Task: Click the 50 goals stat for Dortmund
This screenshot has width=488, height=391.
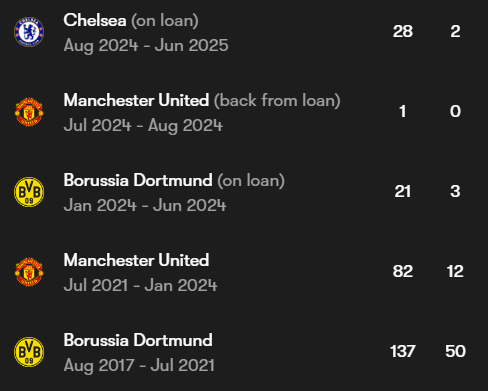Action: click(455, 352)
